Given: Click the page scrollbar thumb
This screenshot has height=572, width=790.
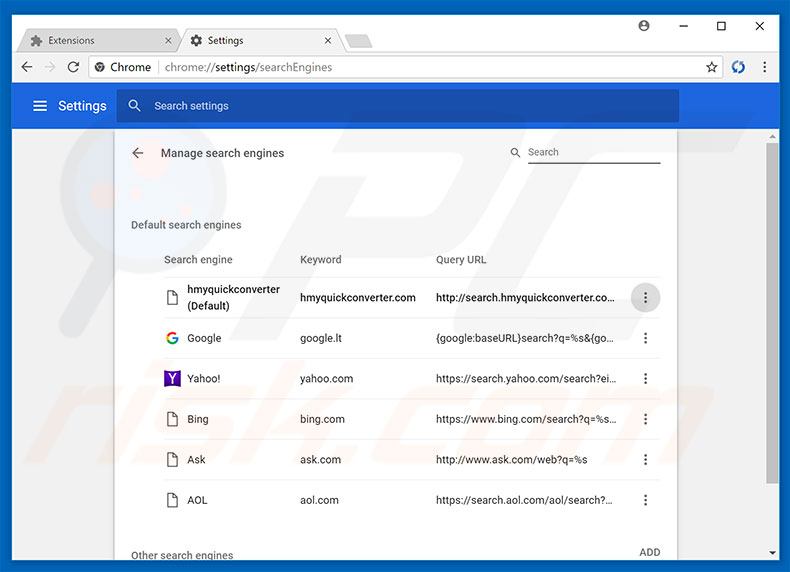Looking at the screenshot, I should 772,312.
